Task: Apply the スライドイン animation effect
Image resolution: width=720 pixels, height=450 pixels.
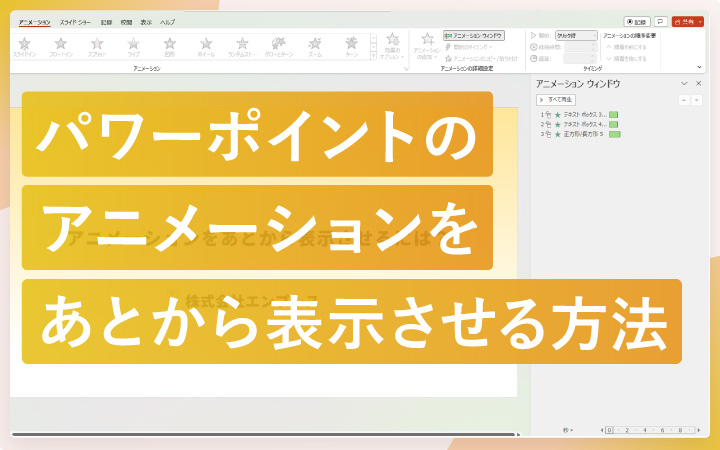Action: (24, 47)
